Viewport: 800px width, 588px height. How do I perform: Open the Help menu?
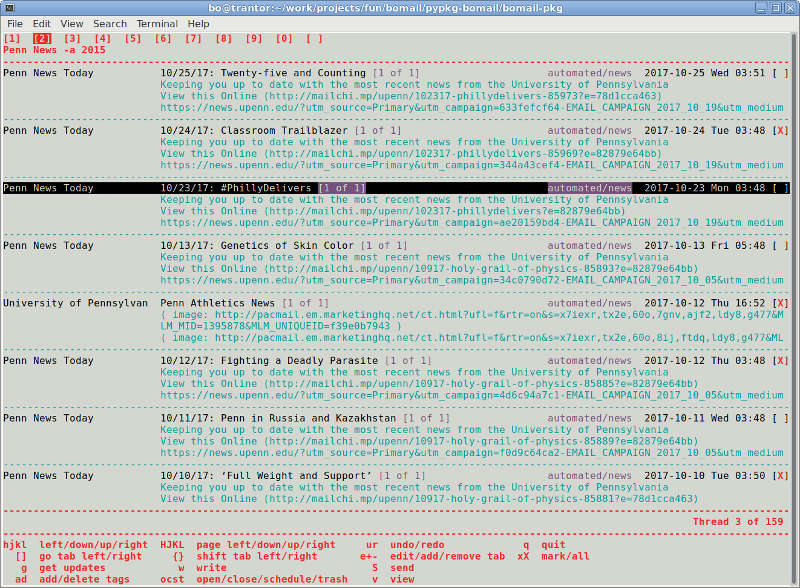click(x=198, y=23)
